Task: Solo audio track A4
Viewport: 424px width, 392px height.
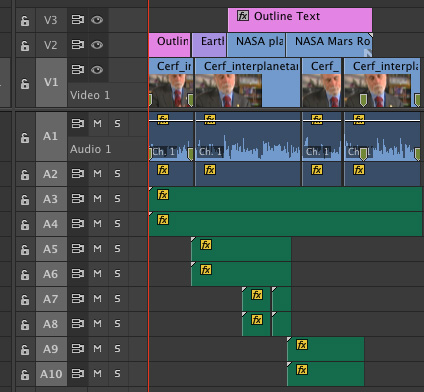Action: pyautogui.click(x=117, y=223)
